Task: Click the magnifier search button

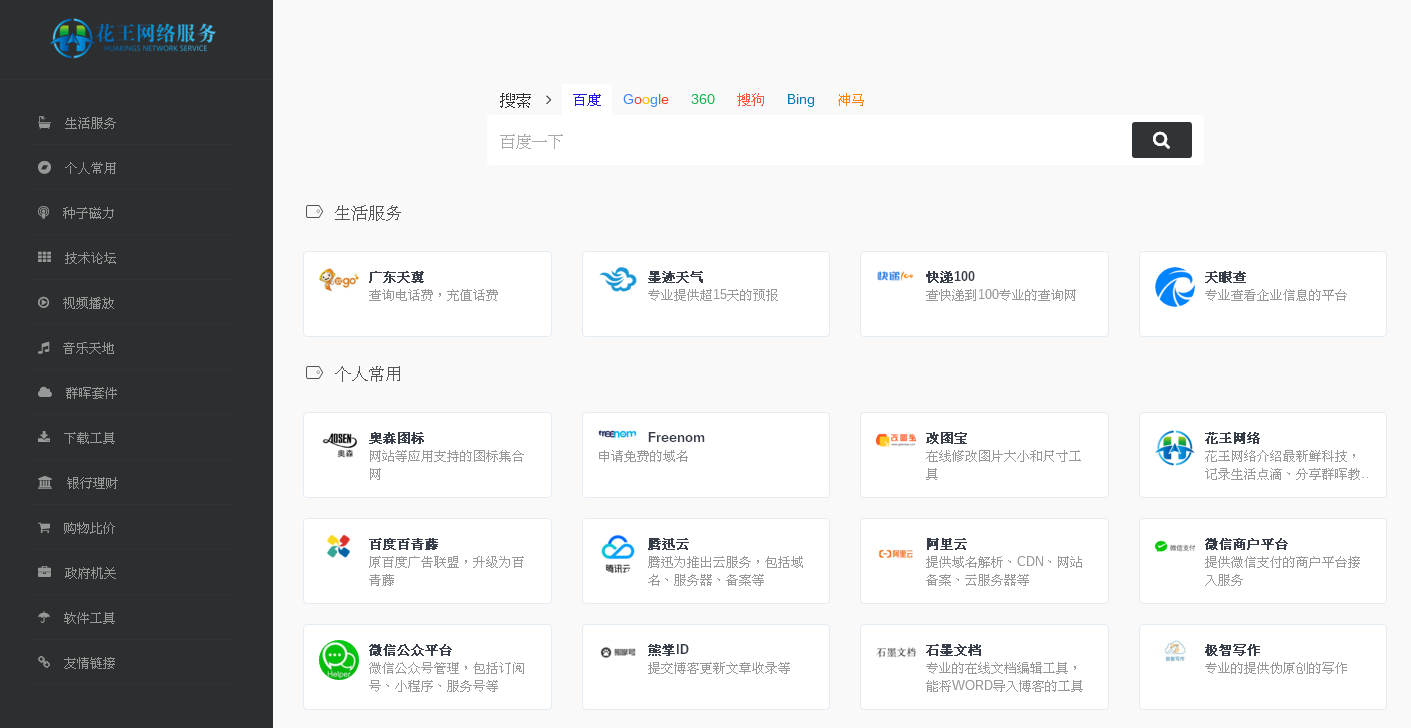Action: click(1162, 140)
